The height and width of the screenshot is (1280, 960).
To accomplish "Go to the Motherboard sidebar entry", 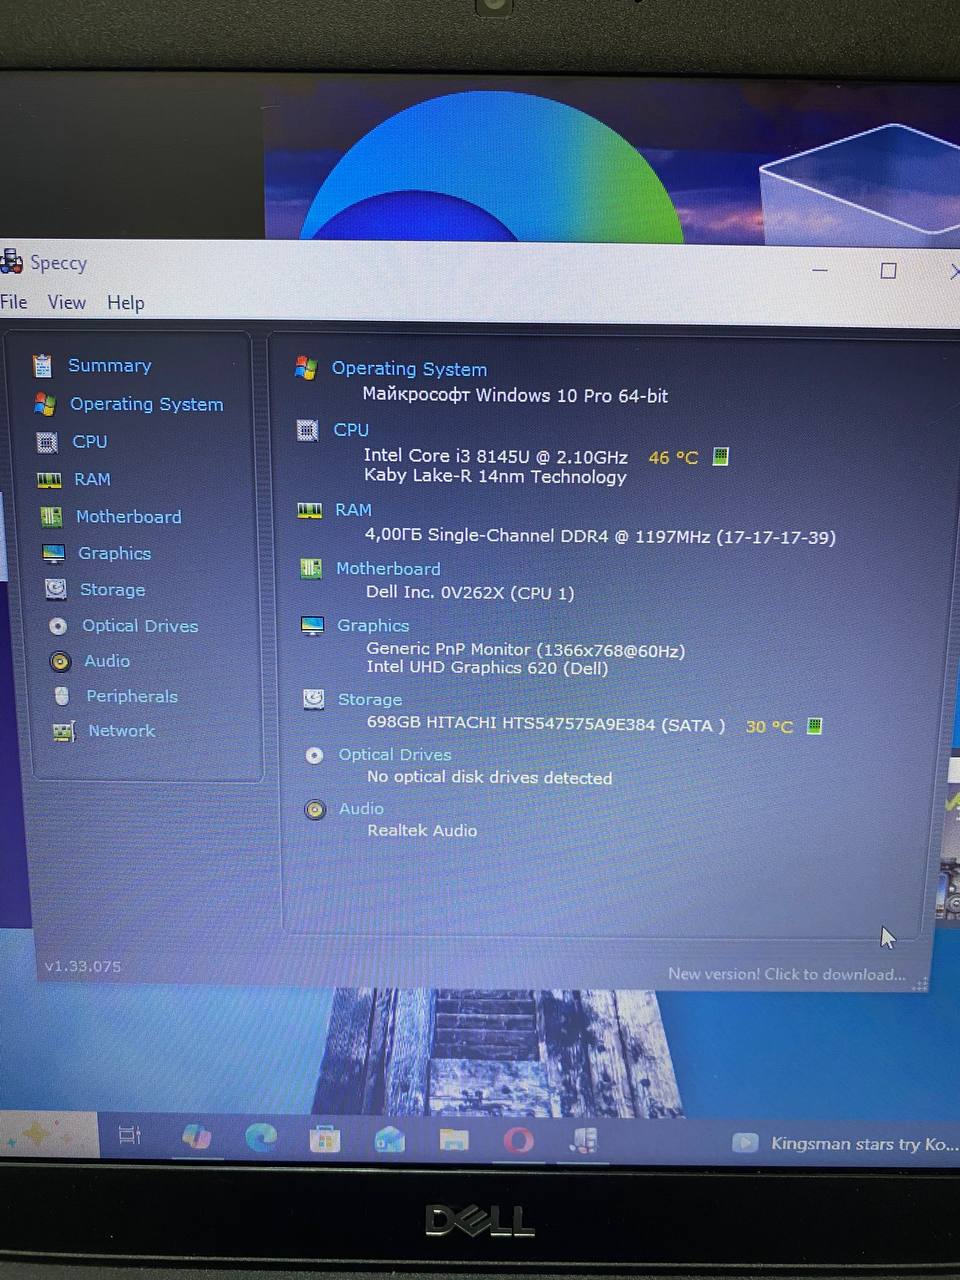I will click(x=129, y=517).
